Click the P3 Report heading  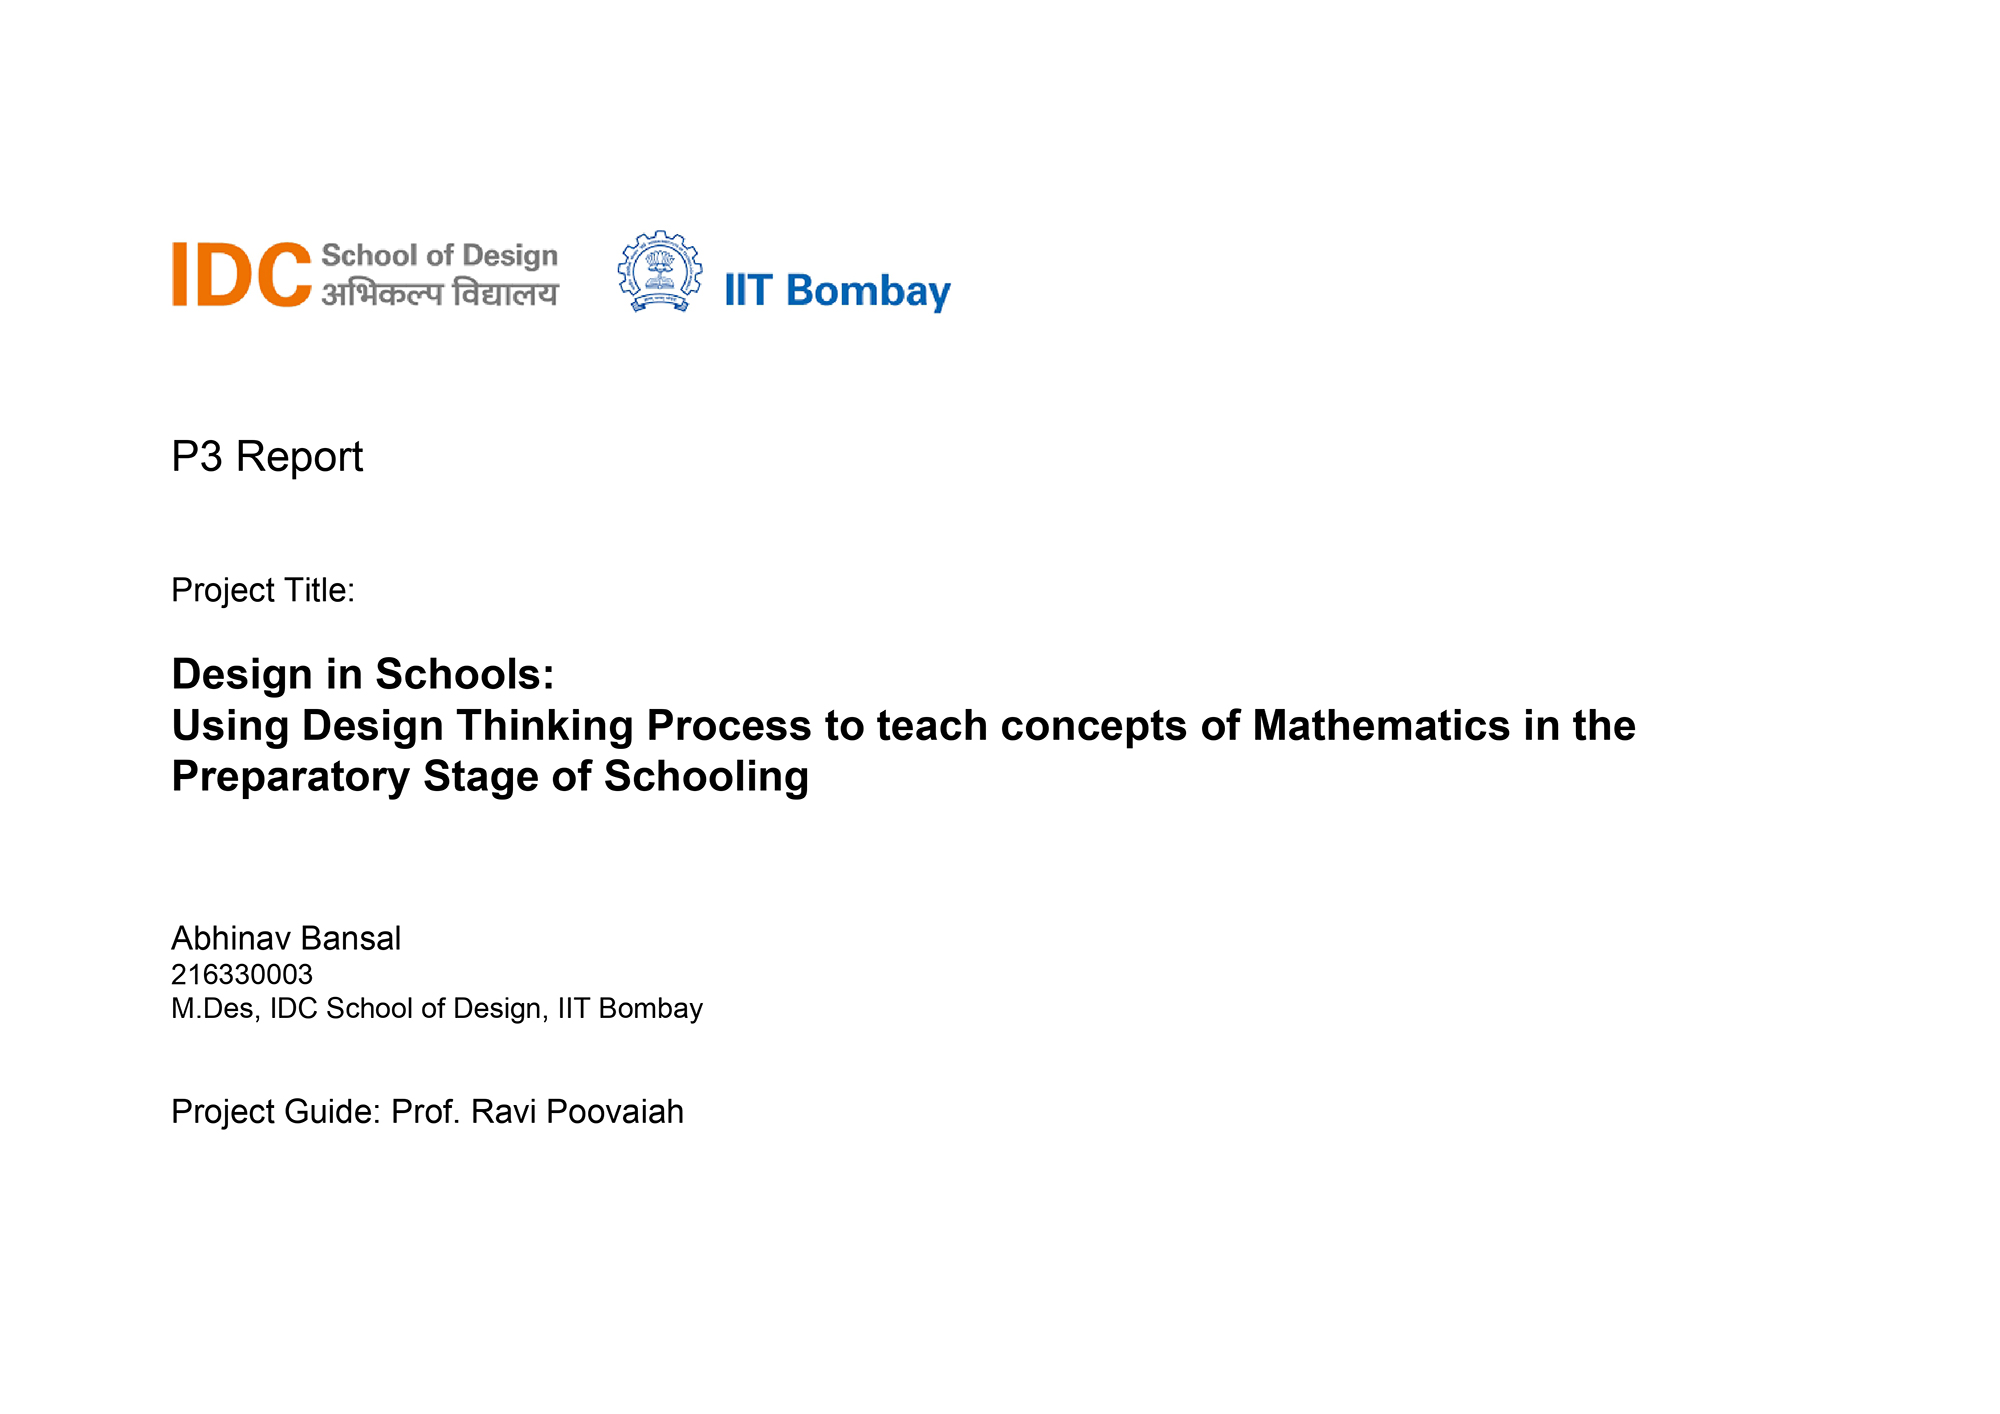pyautogui.click(x=266, y=457)
